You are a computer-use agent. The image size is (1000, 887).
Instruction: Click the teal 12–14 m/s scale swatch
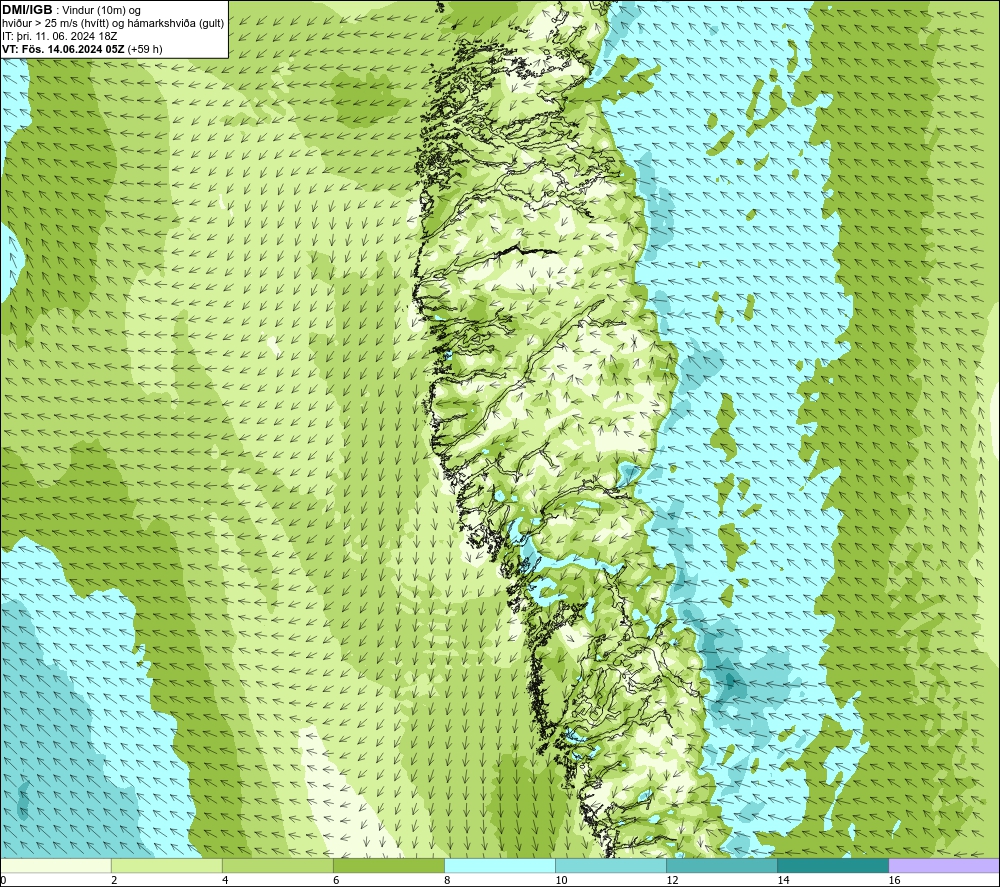click(721, 865)
